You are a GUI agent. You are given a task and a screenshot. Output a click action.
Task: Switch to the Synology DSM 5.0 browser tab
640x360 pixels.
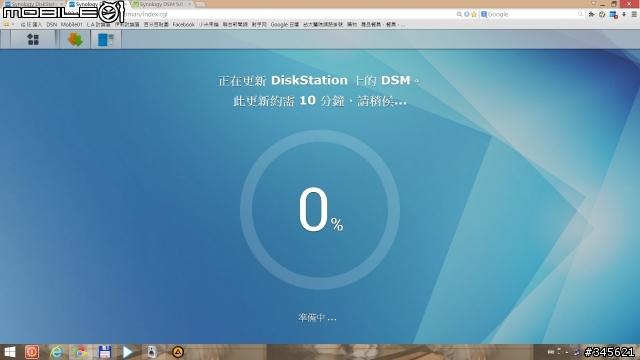[x=162, y=4]
